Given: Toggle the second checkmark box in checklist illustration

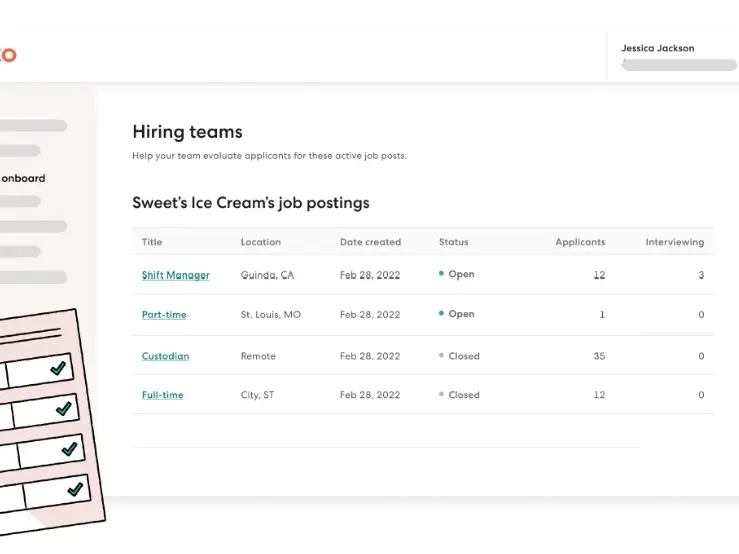Looking at the screenshot, I should (63, 409).
